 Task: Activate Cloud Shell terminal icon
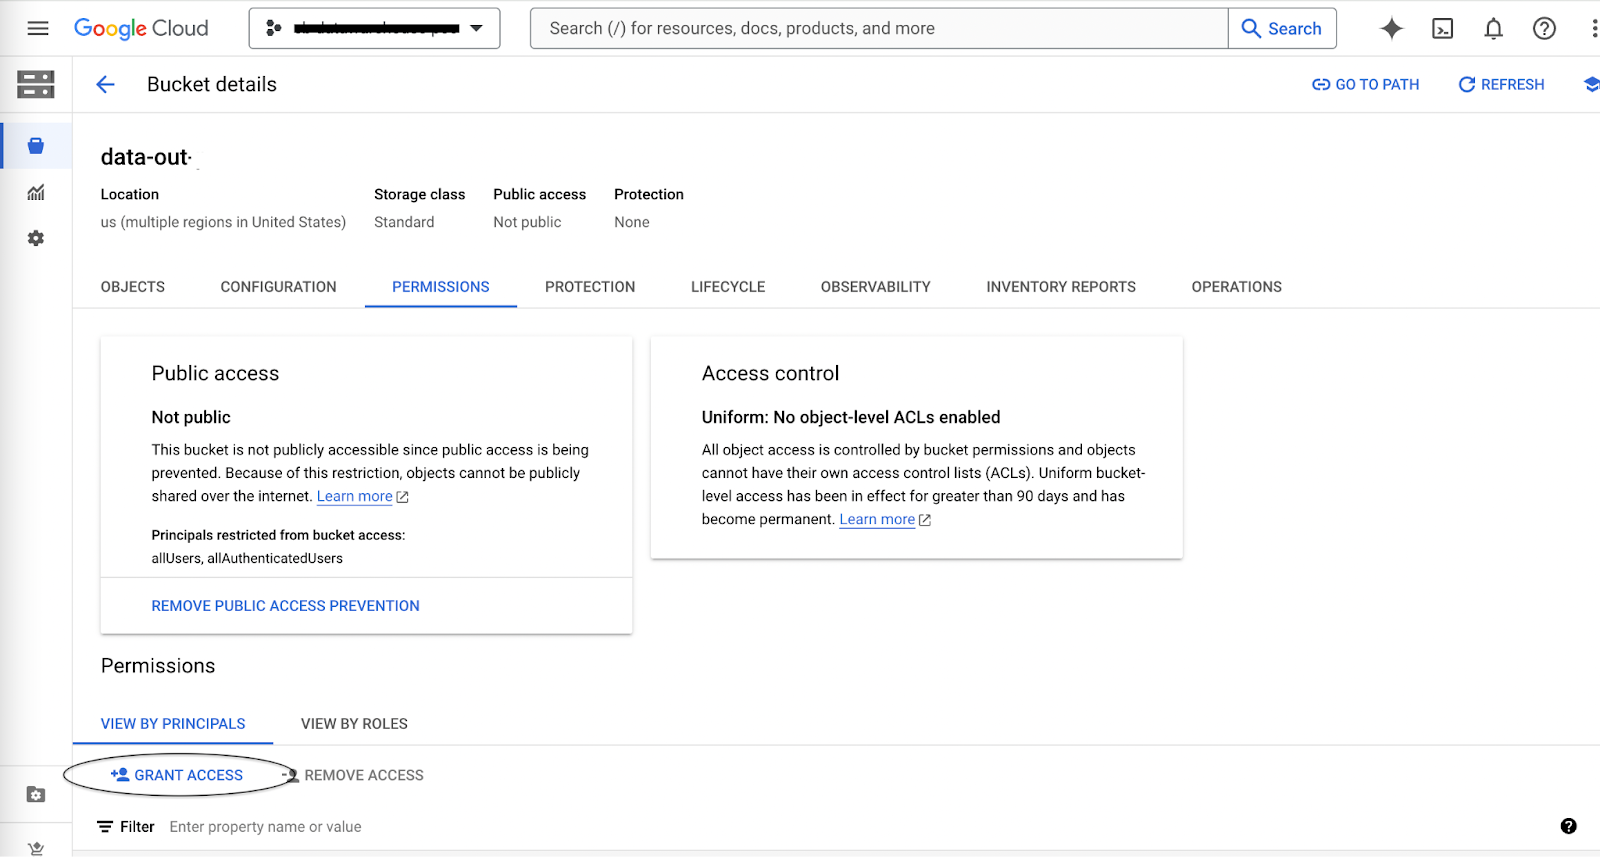coord(1442,28)
